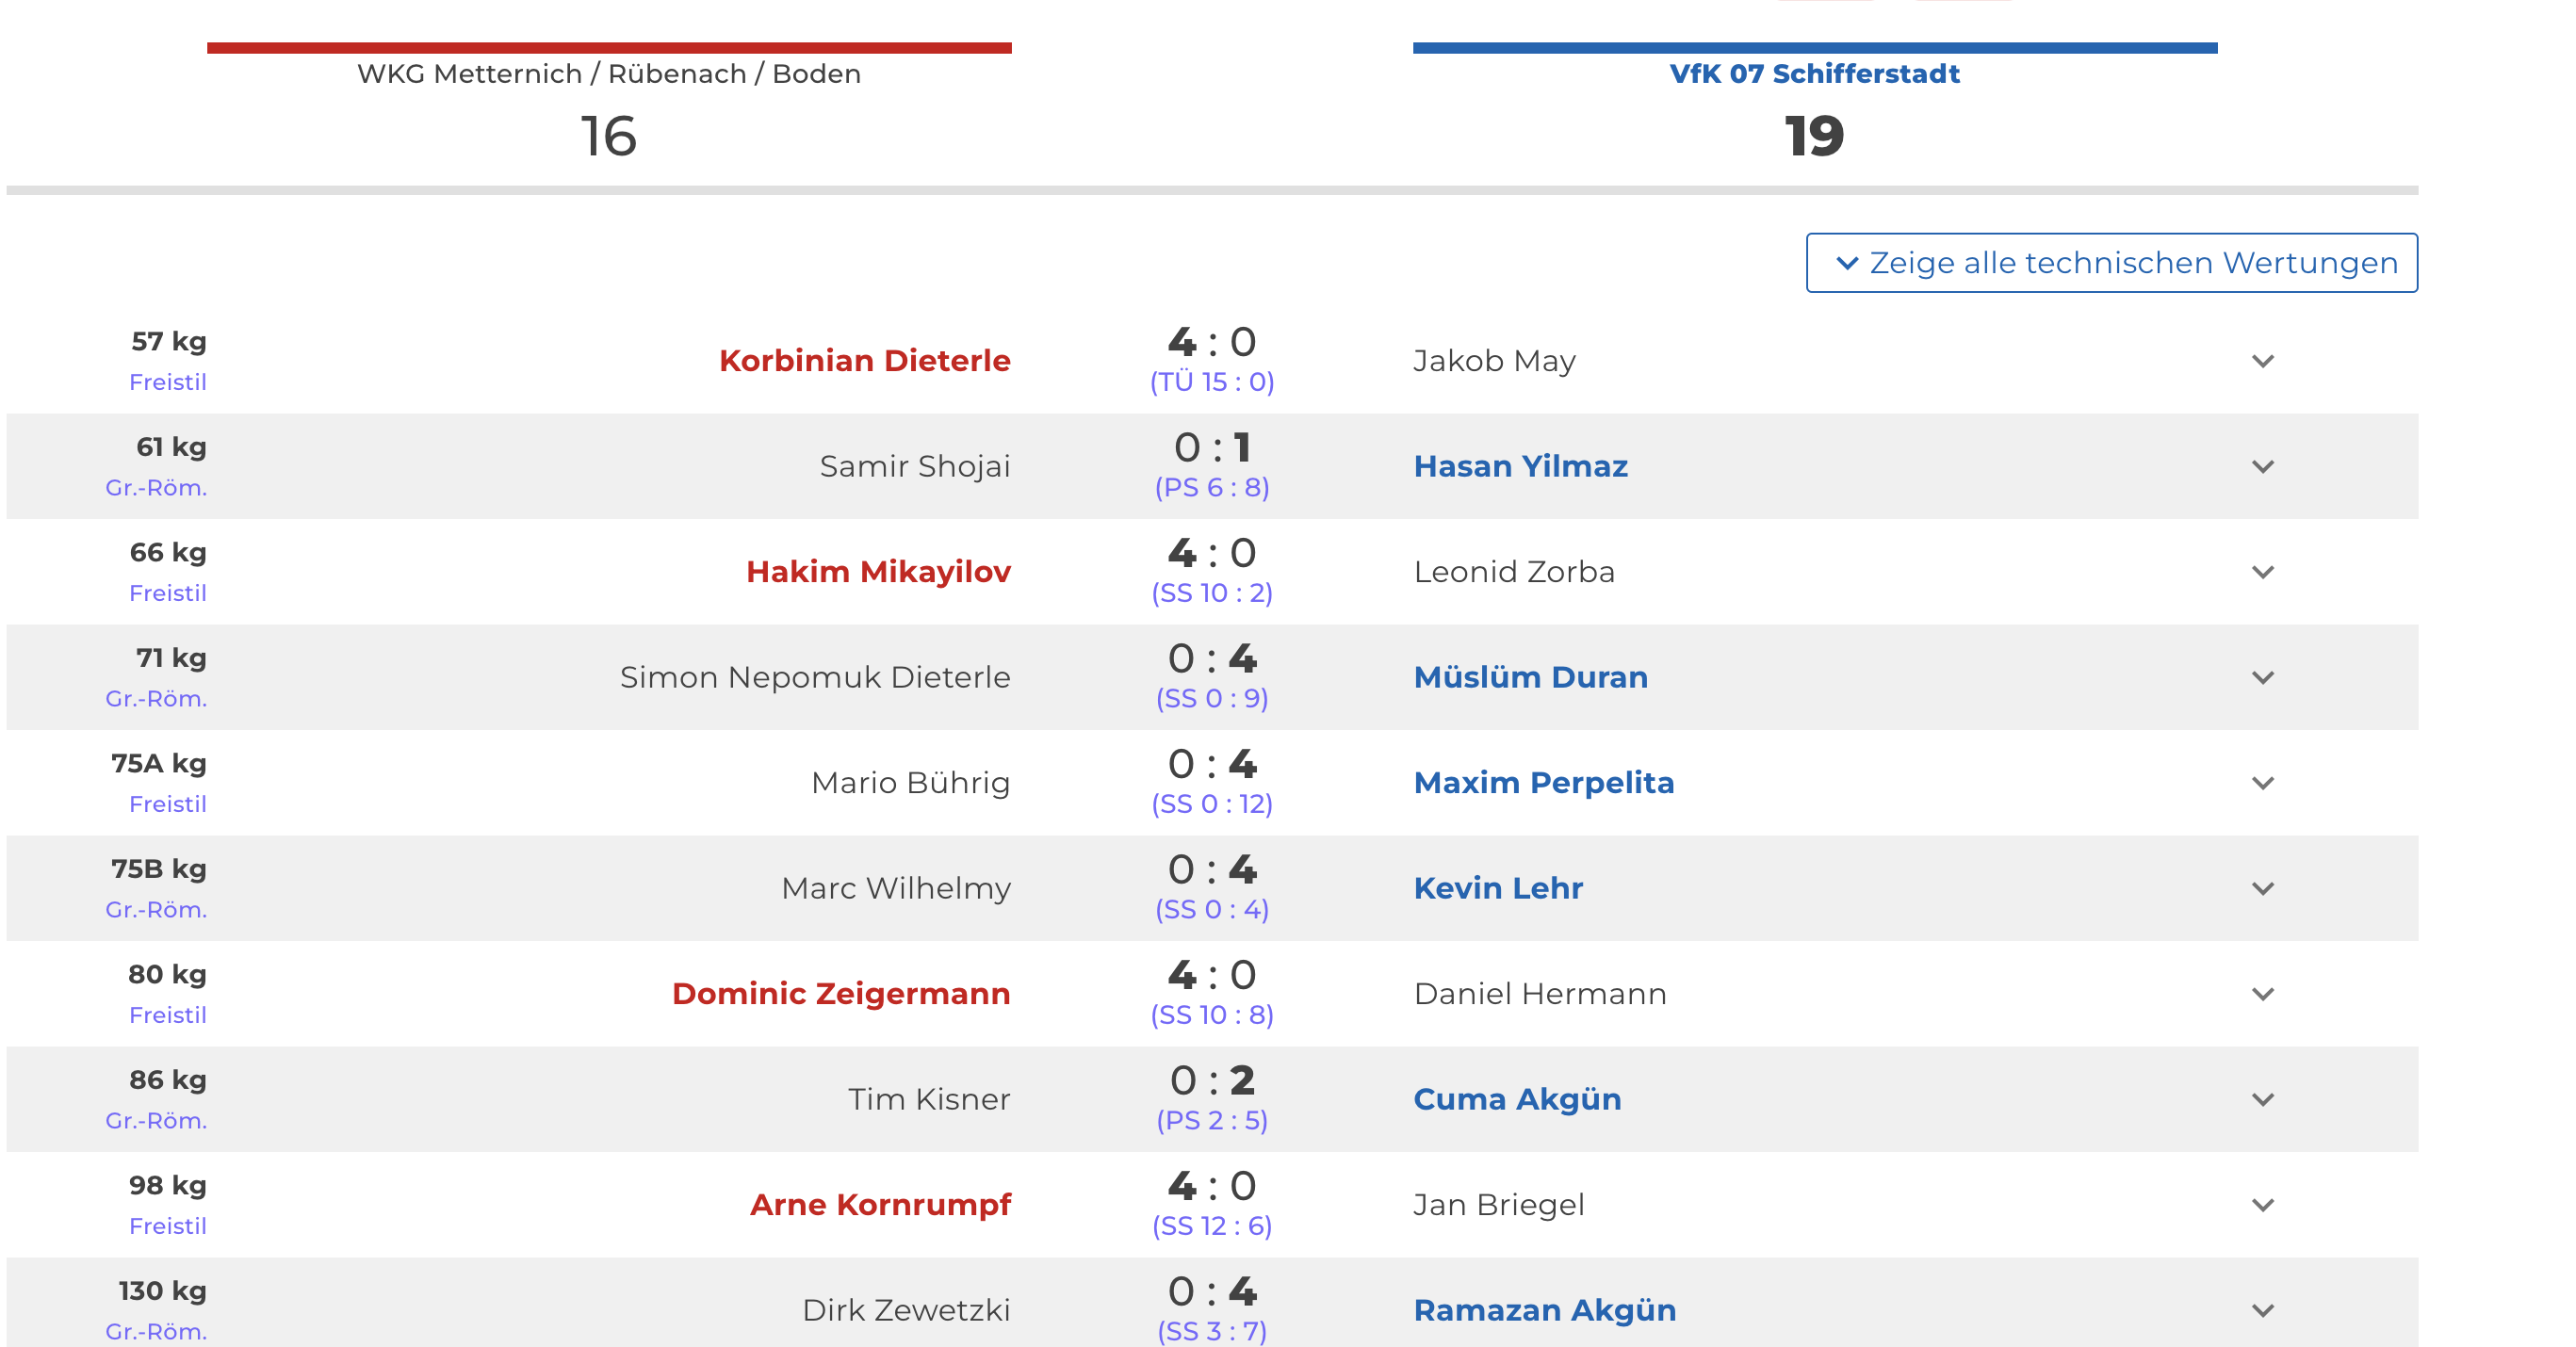Click the TÜ 15 : 0 result text
The height and width of the screenshot is (1347, 2576).
click(1212, 382)
